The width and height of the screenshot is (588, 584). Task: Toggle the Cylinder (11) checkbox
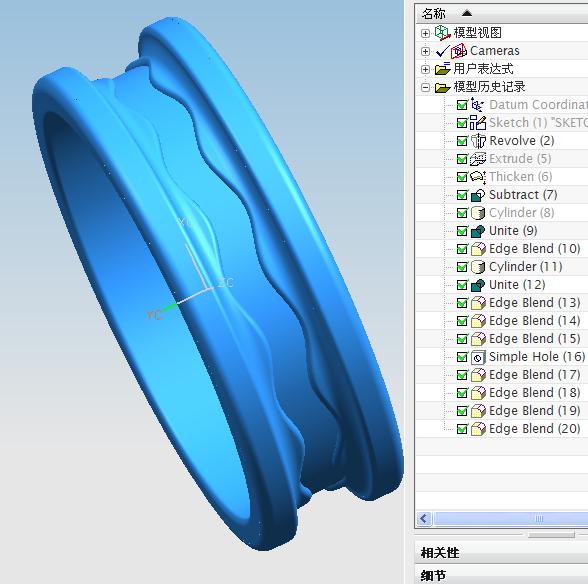[462, 267]
